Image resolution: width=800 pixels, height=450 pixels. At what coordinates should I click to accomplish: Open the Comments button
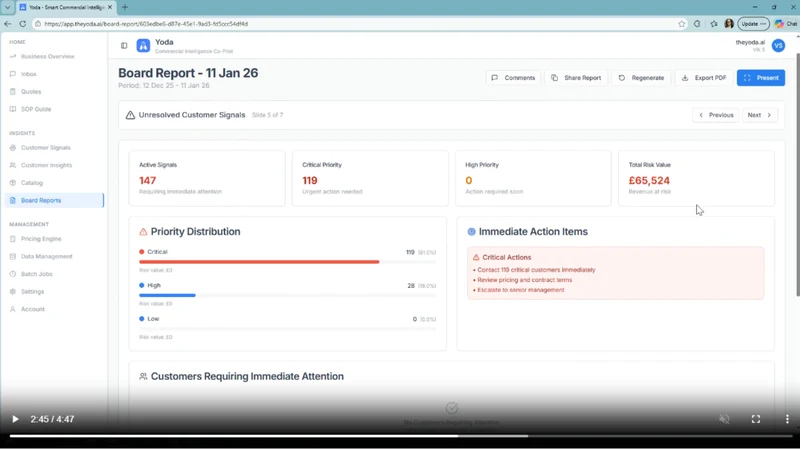tap(513, 78)
